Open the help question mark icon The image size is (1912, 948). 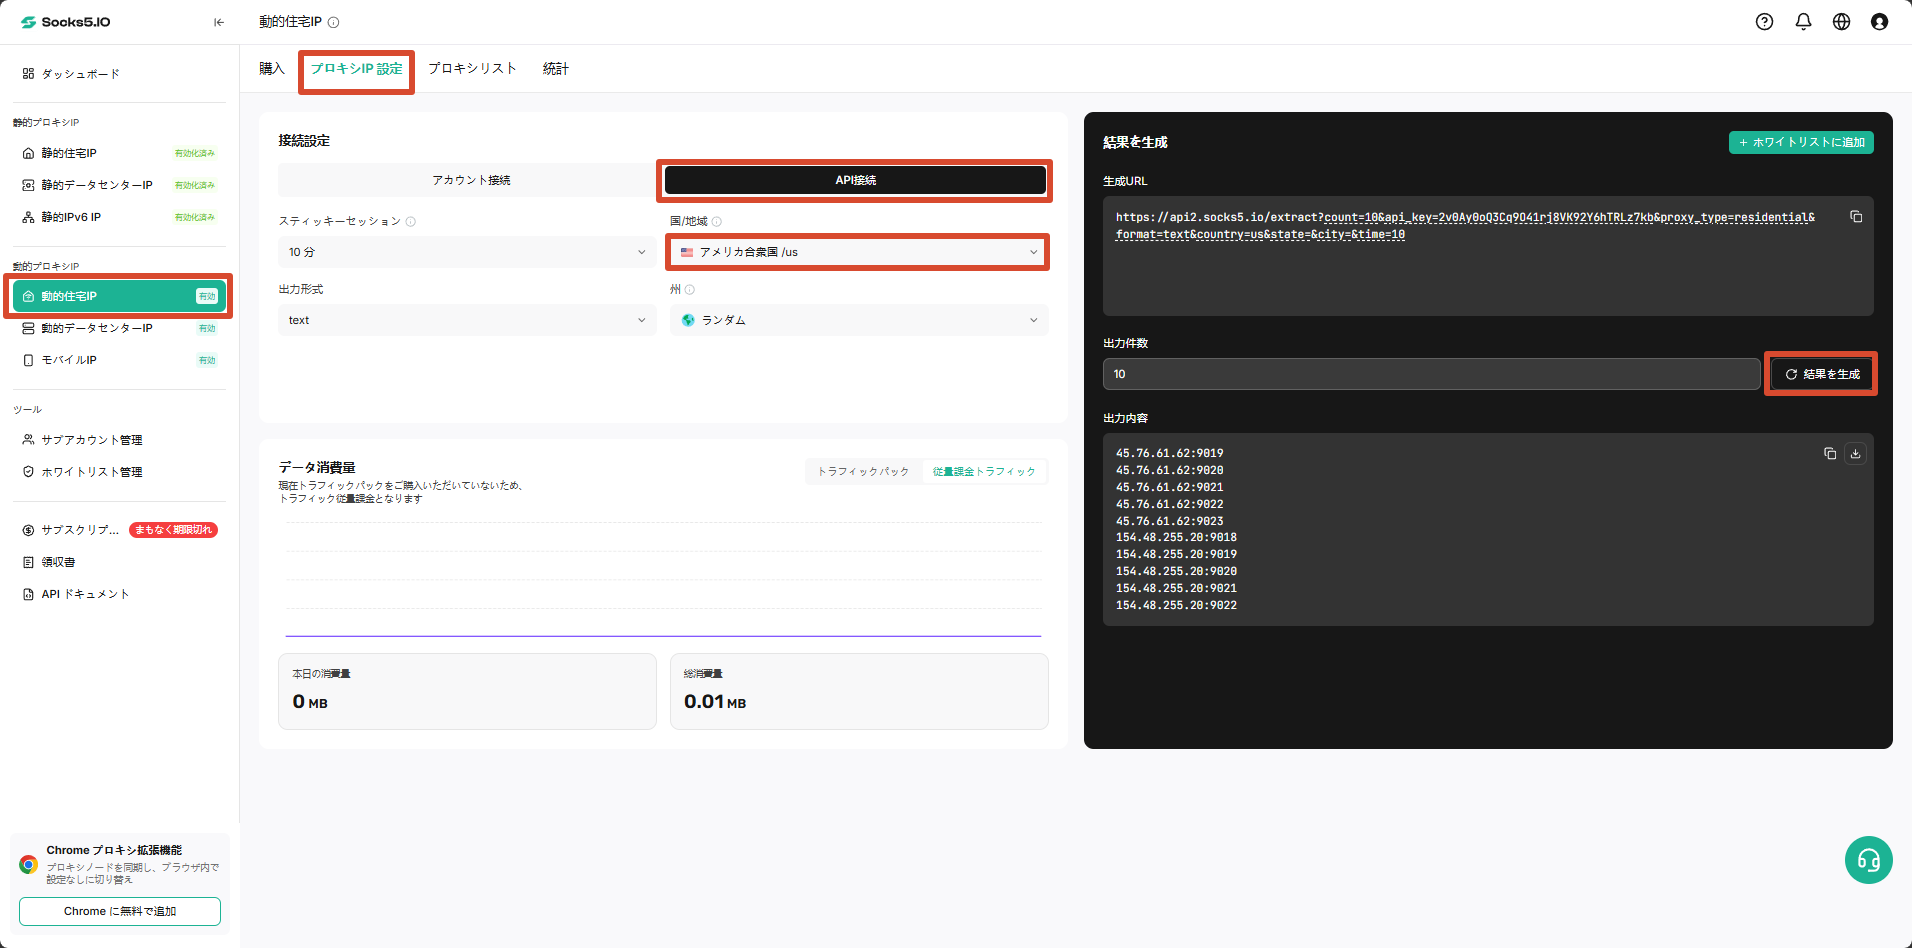[1764, 22]
